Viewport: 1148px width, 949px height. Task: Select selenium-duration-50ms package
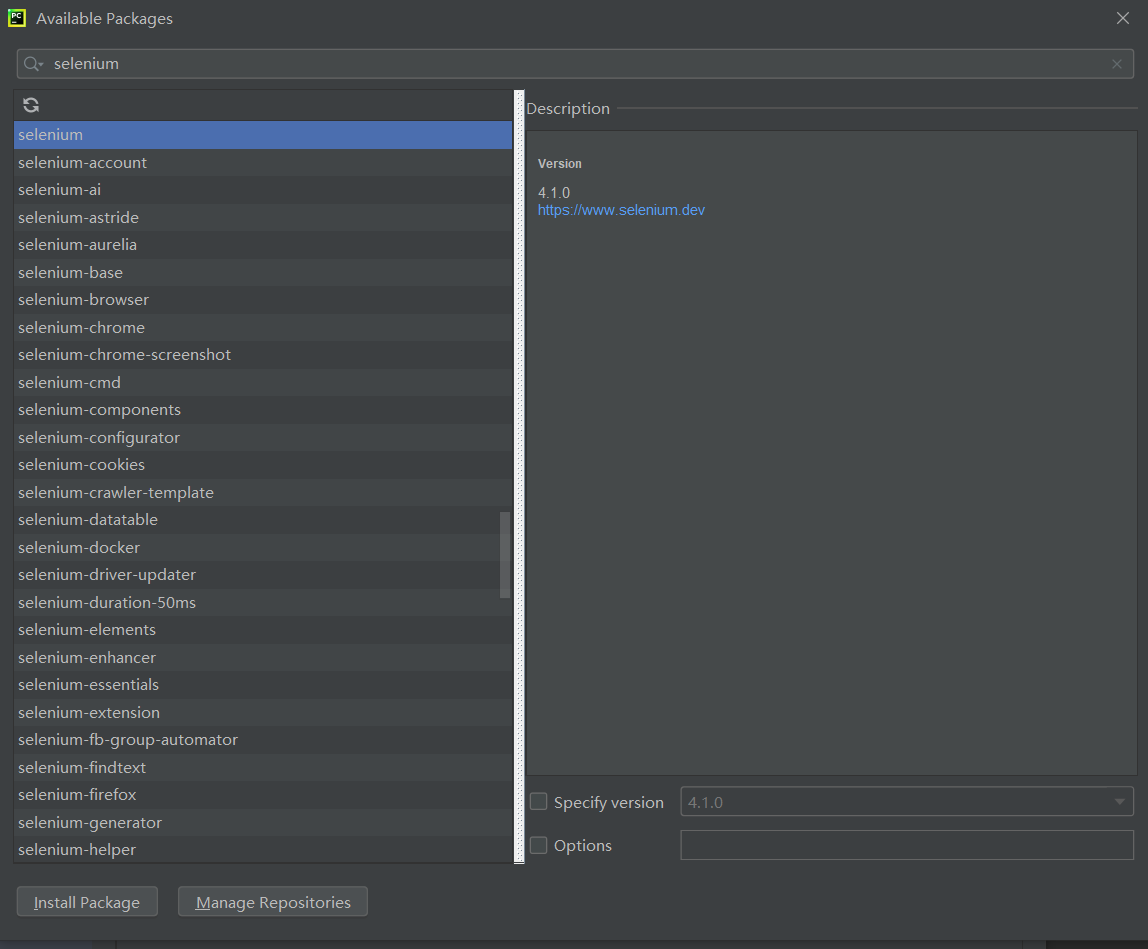pos(263,602)
